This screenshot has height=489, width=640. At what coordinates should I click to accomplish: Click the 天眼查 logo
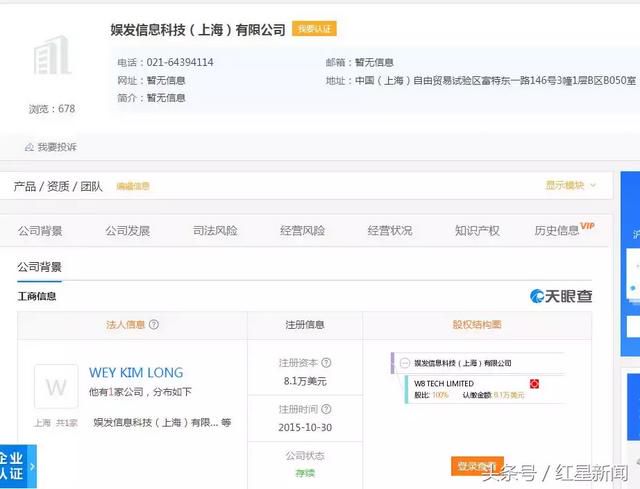pos(561,296)
